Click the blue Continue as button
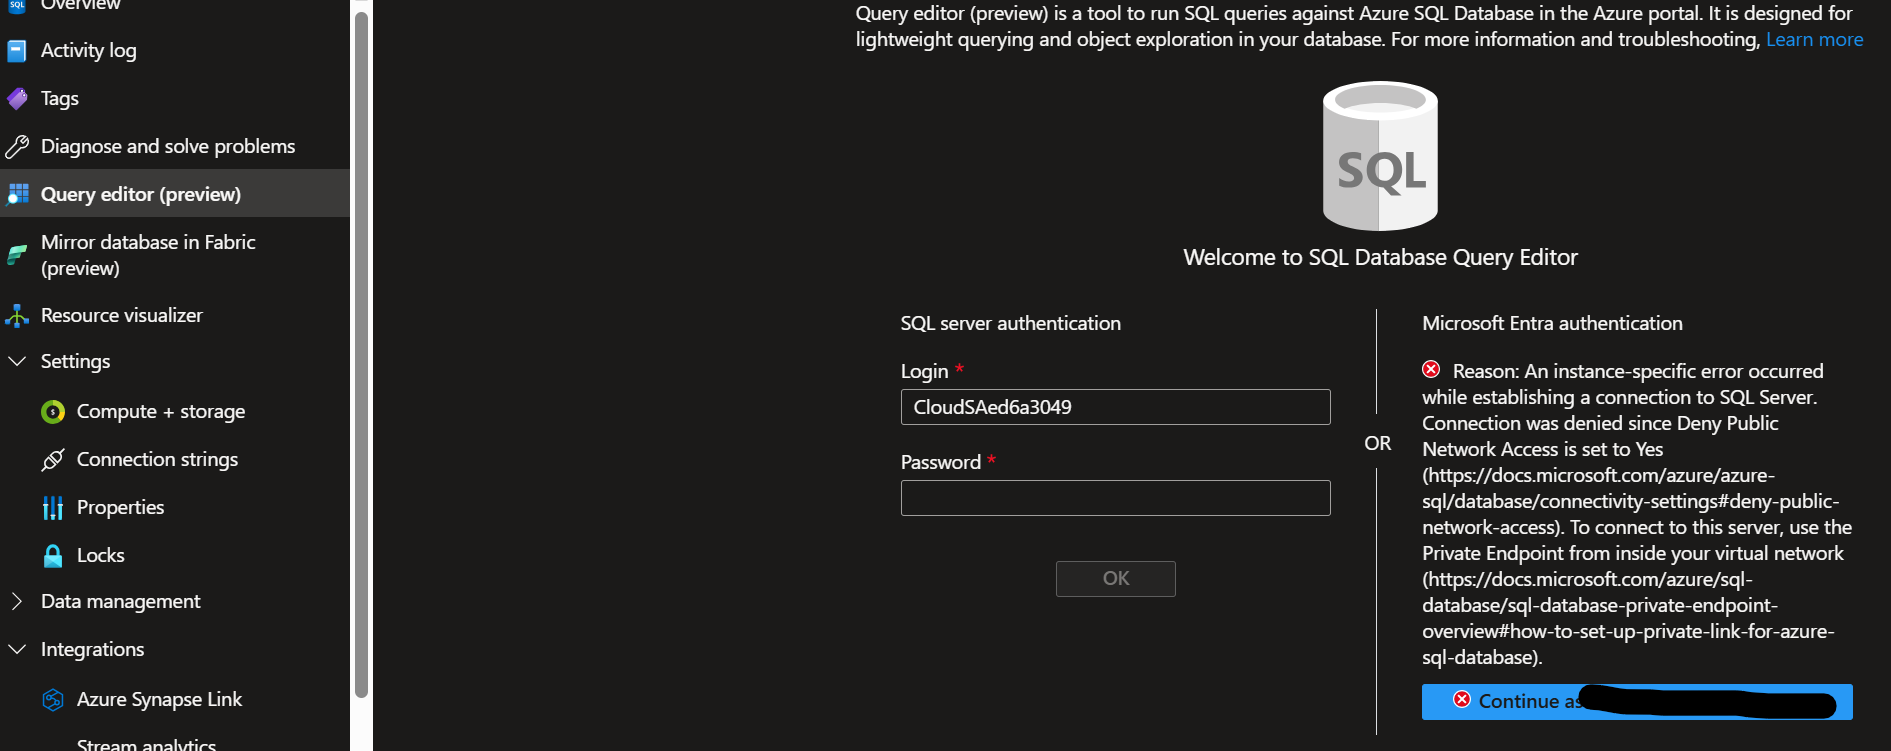The height and width of the screenshot is (751, 1891). coord(1637,701)
